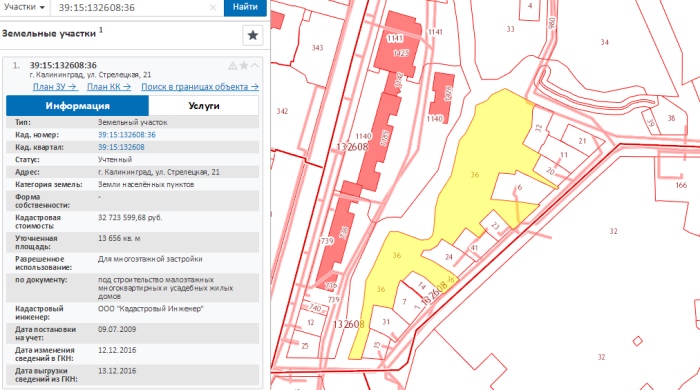
Task: Select the Информация tab
Action: 77,106
